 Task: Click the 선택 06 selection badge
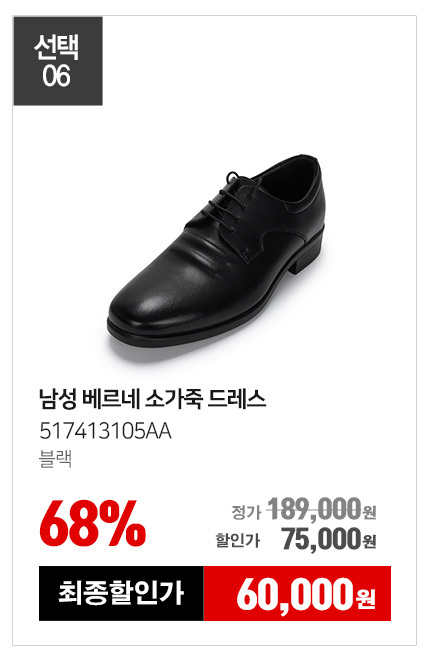(x=58, y=61)
